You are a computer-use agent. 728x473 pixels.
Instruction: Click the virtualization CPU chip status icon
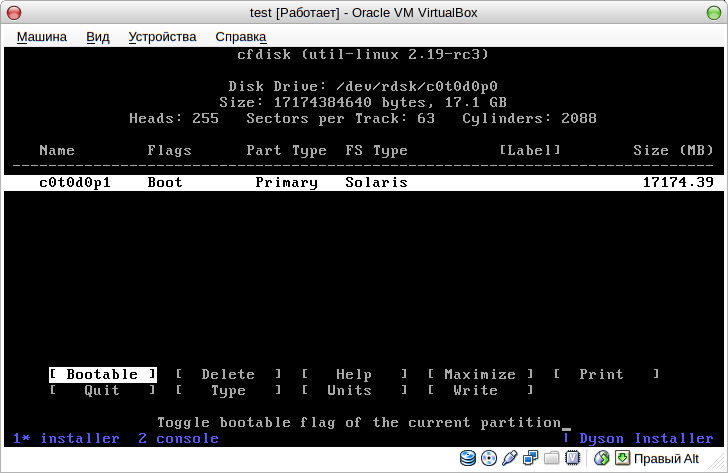click(572, 458)
